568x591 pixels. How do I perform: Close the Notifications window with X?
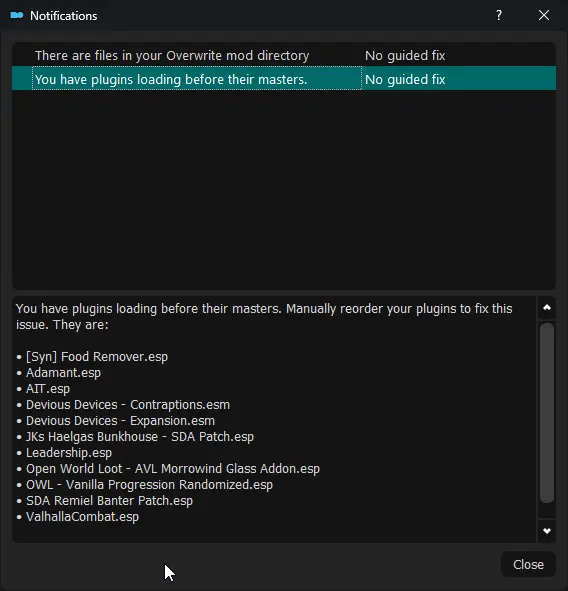pos(544,15)
